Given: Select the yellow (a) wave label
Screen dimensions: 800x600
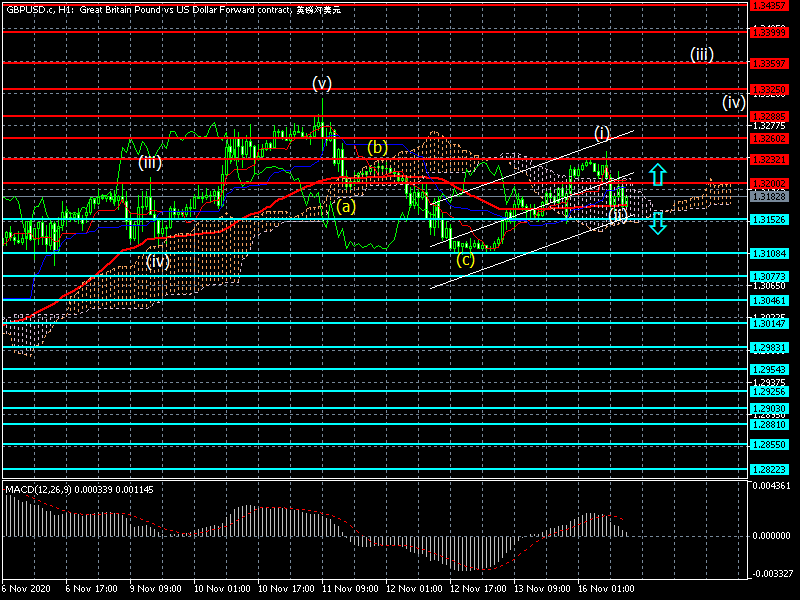Looking at the screenshot, I should pyautogui.click(x=345, y=207).
